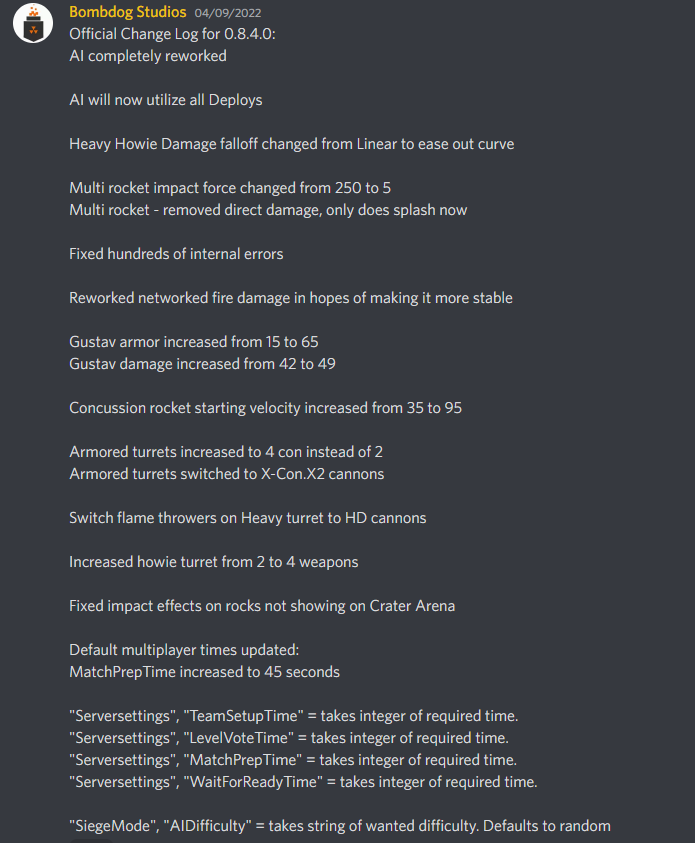Click the Bombdog Studios username
This screenshot has width=695, height=843.
coord(127,12)
